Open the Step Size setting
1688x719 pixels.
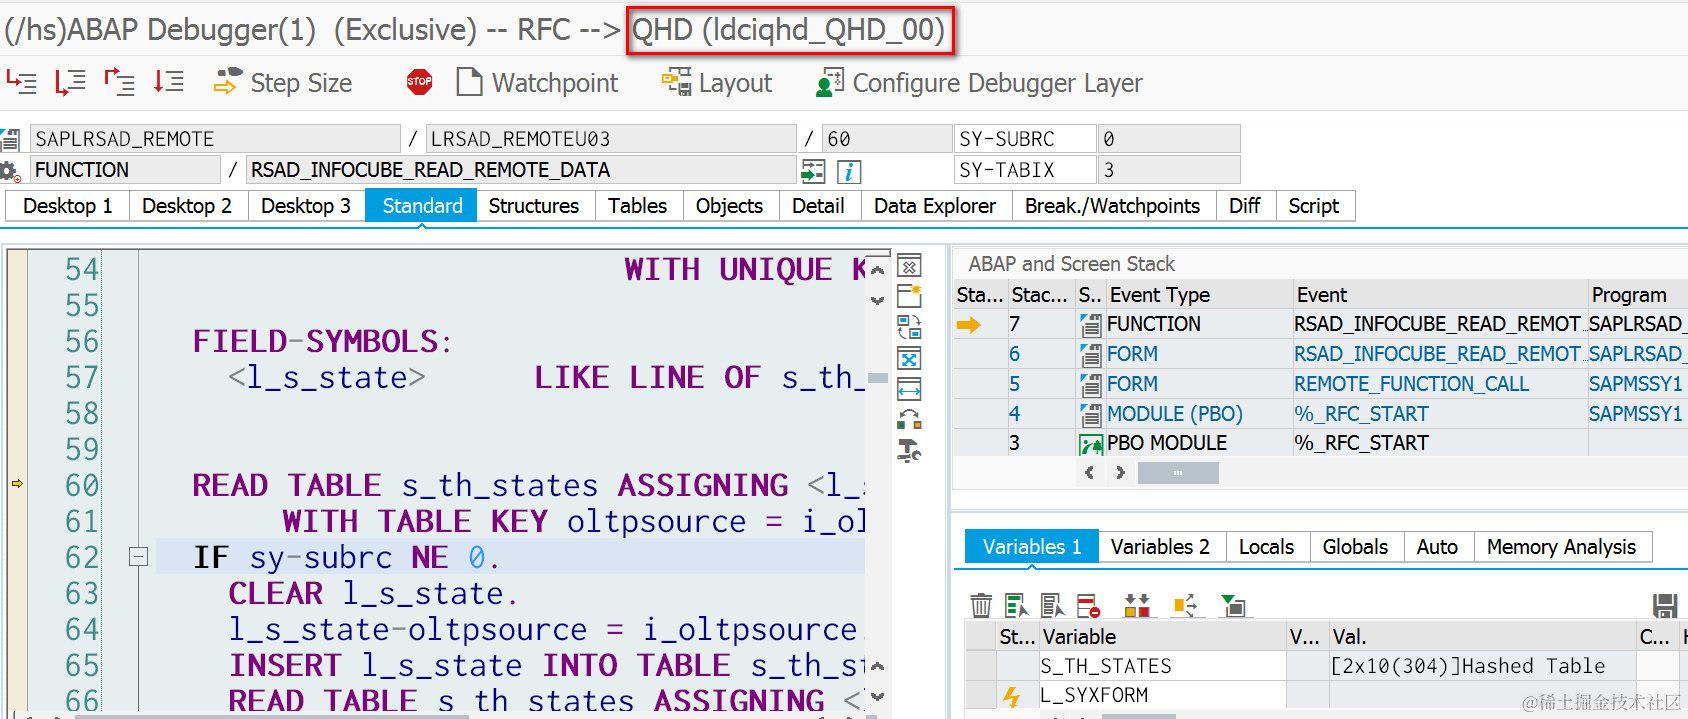(283, 83)
